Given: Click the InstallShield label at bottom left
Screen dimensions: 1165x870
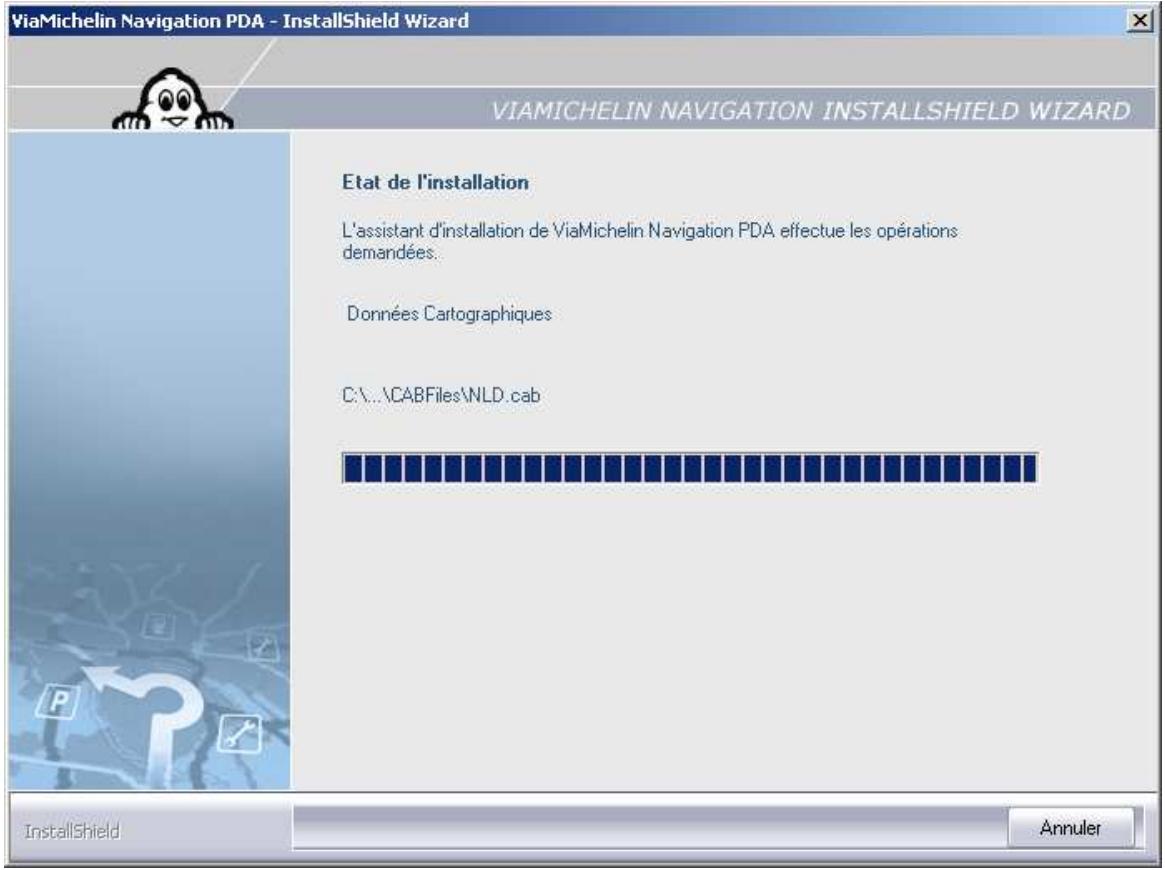Looking at the screenshot, I should (x=72, y=831).
